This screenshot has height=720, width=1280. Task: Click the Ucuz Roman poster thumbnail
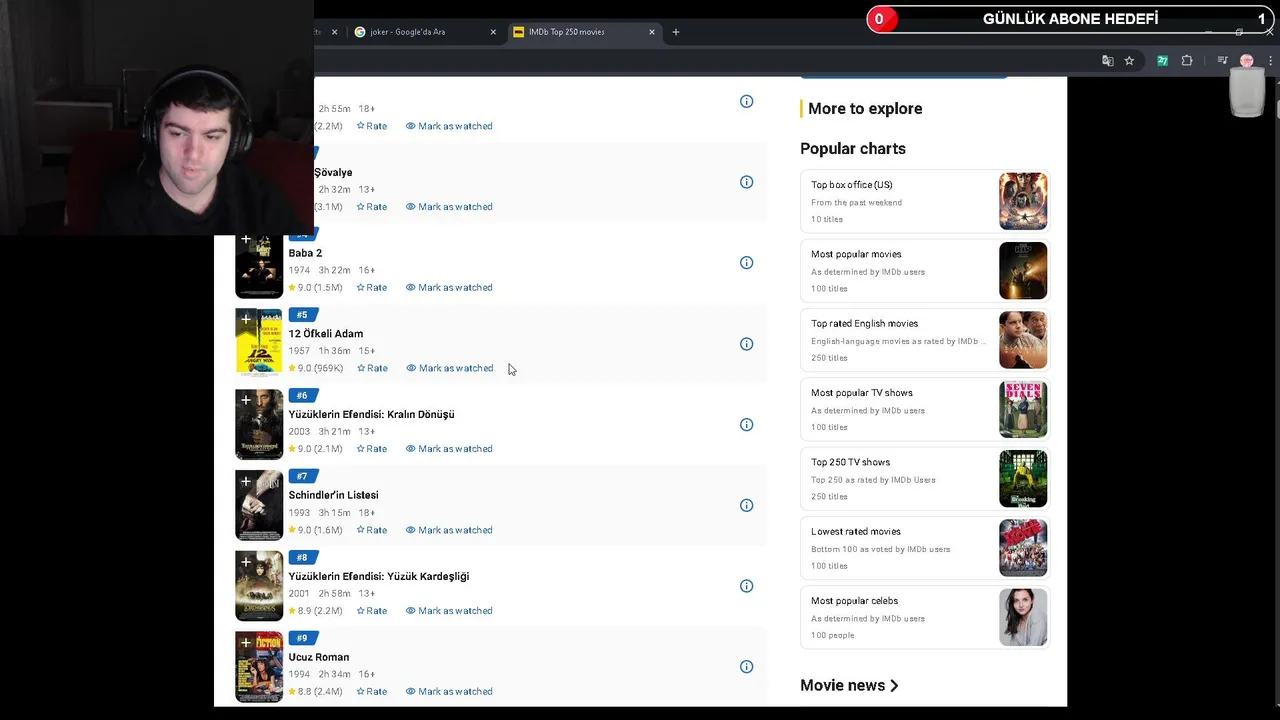[x=259, y=666]
